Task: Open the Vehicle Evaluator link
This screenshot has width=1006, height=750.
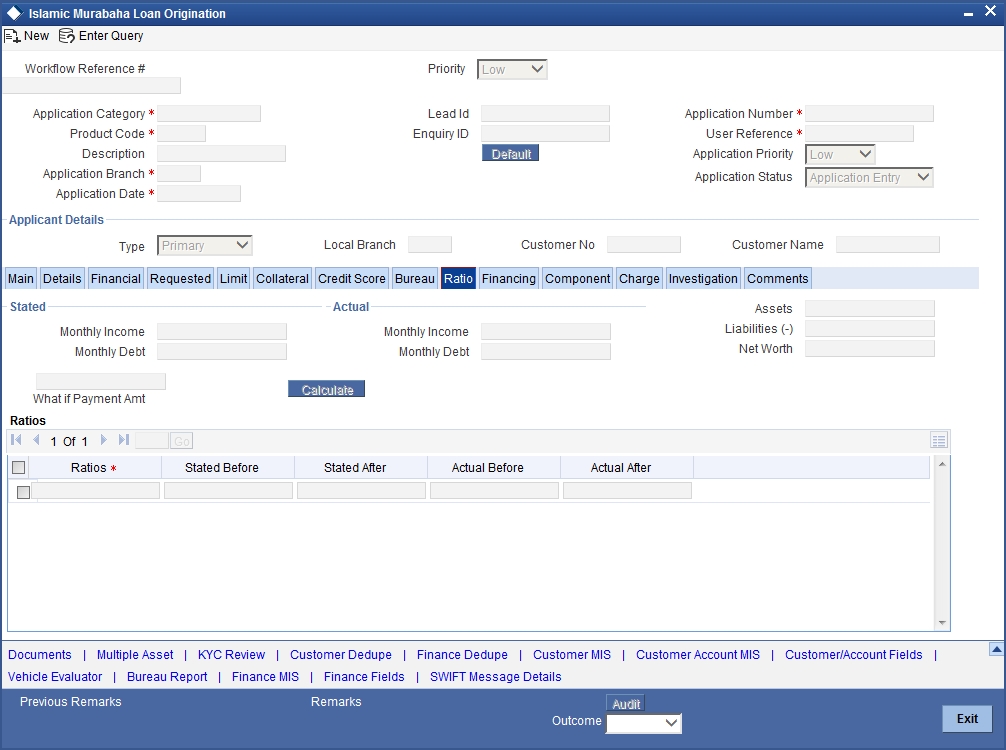Action: 55,676
